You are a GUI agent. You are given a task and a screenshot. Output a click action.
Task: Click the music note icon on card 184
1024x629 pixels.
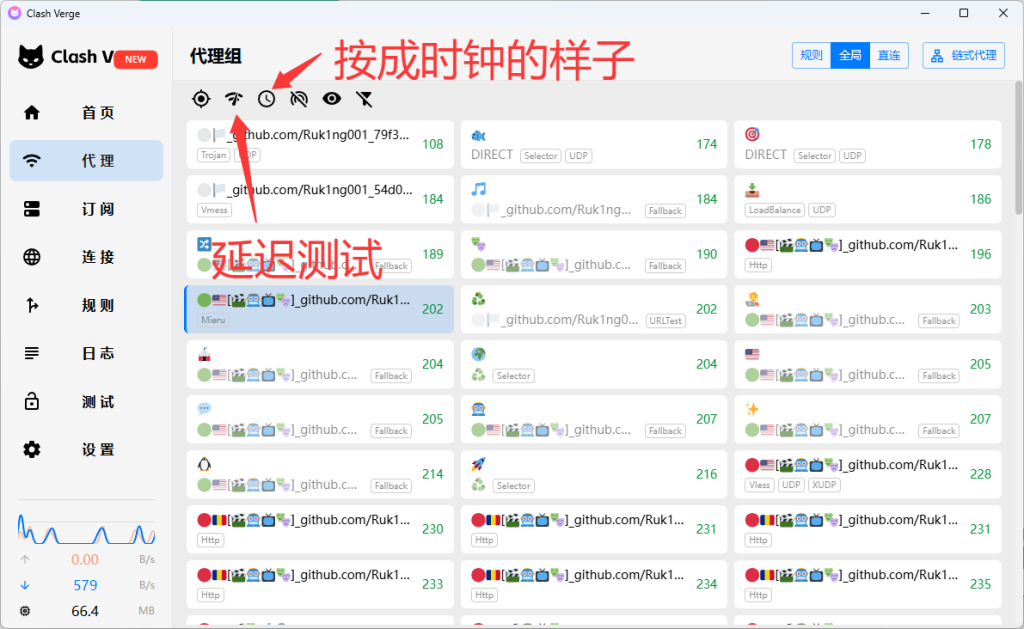479,189
